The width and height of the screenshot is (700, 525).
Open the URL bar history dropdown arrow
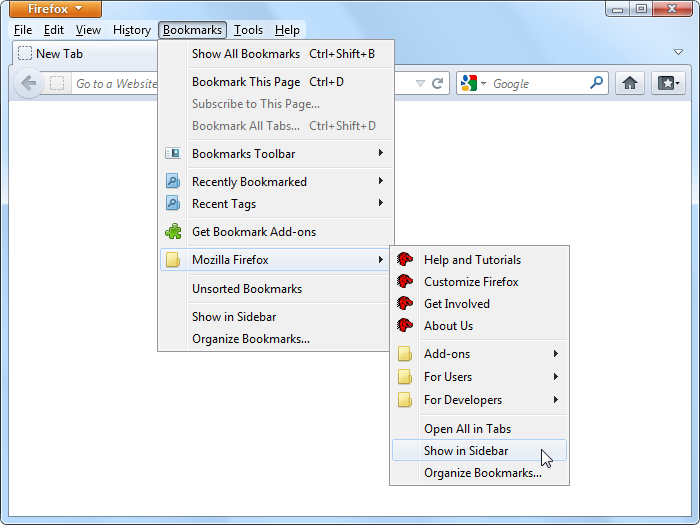click(420, 84)
